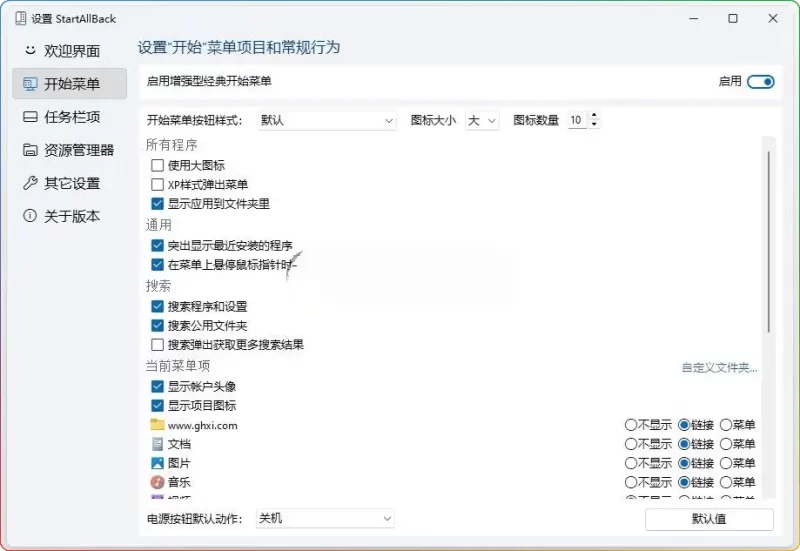Enable 使用大图标 checkbox
Image resolution: width=800 pixels, height=551 pixels.
click(157, 165)
